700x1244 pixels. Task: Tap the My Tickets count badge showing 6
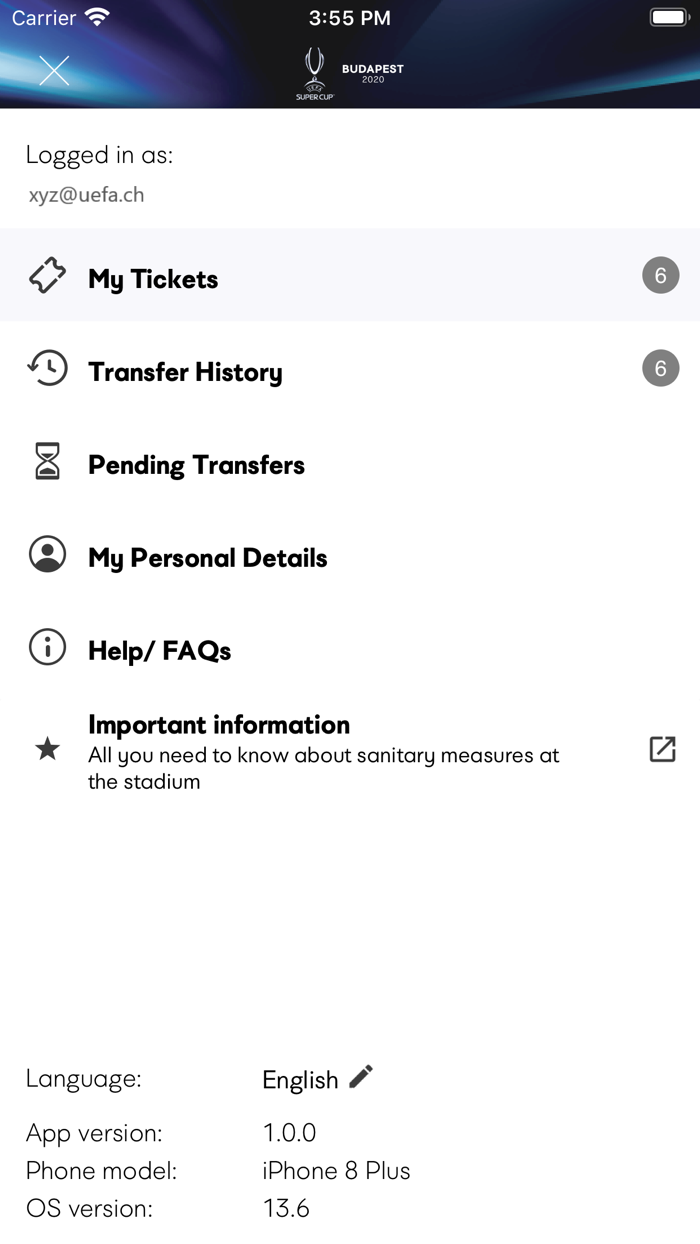point(660,275)
